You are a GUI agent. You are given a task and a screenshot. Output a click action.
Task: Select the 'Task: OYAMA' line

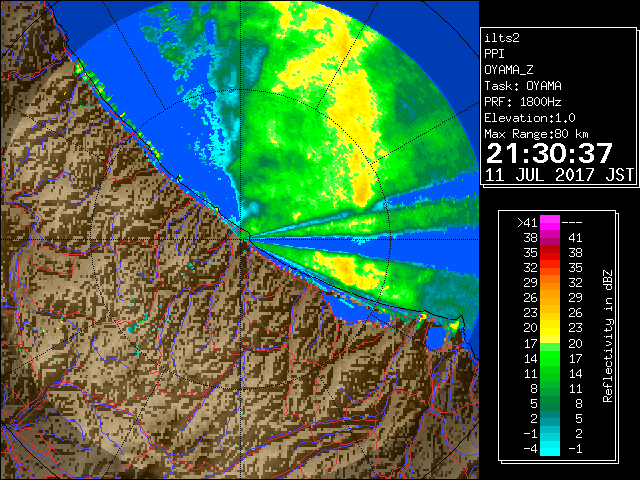(x=523, y=86)
